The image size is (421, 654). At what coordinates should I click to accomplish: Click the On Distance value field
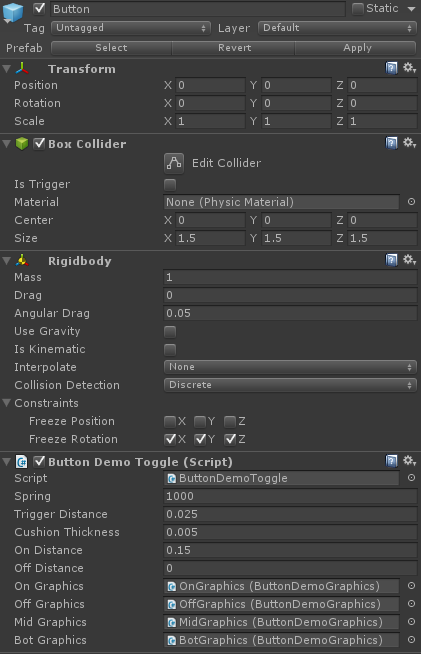click(290, 550)
